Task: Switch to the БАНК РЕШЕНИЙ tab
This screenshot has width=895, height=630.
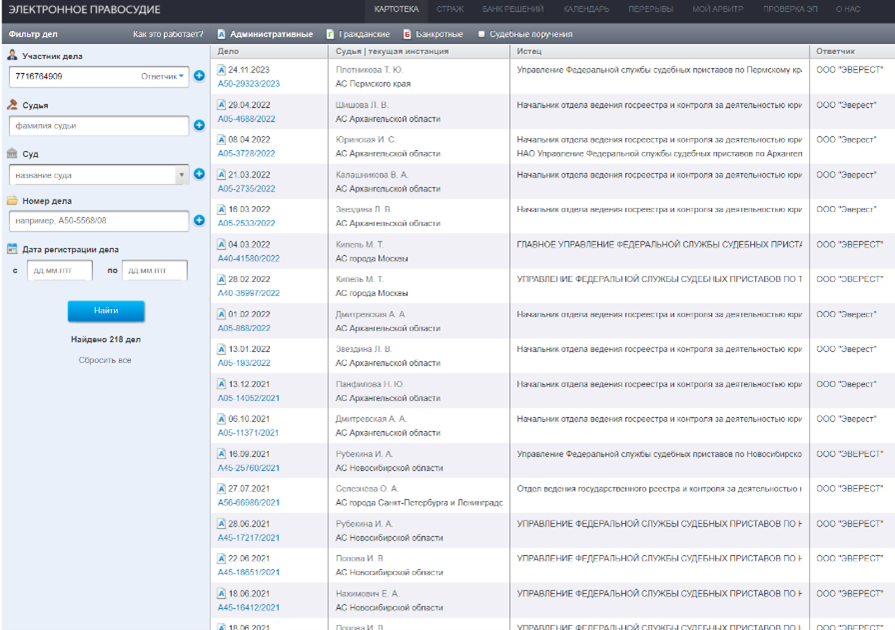Action: (x=512, y=9)
